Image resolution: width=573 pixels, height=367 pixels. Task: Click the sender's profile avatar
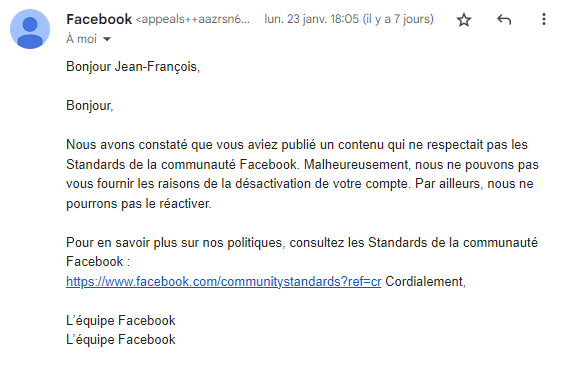(30, 29)
